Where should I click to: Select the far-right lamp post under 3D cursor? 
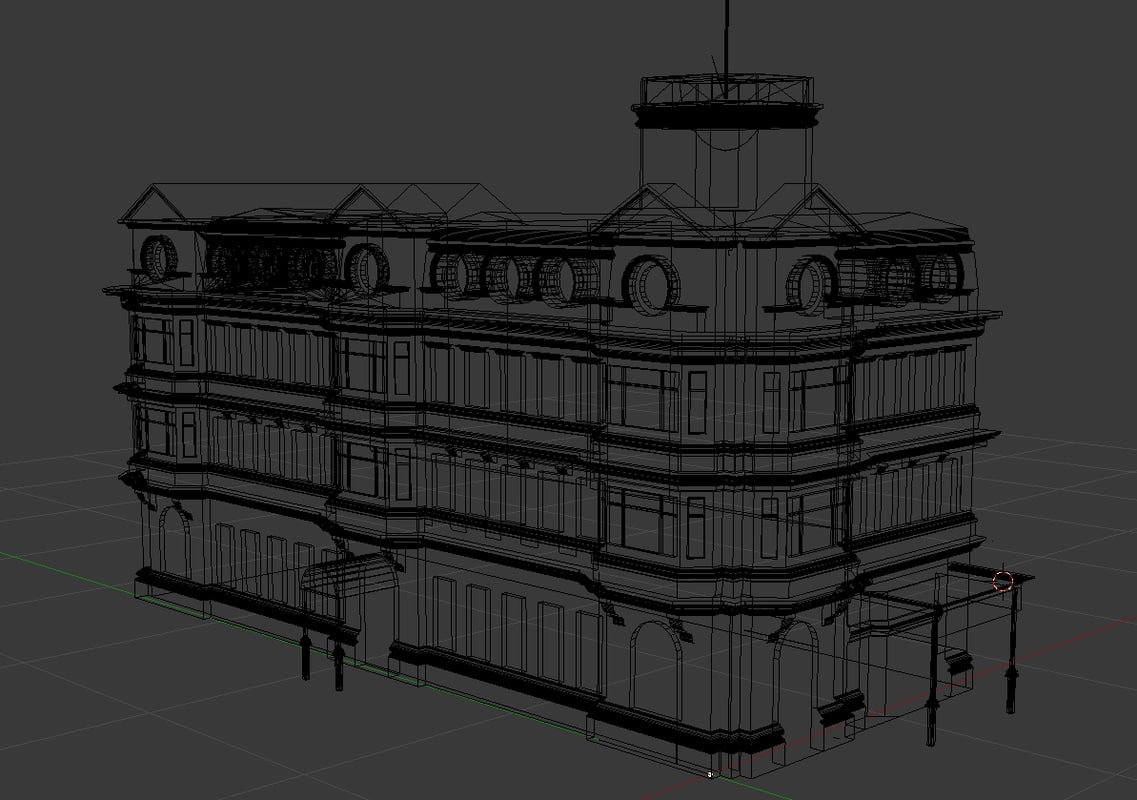pyautogui.click(x=1011, y=650)
